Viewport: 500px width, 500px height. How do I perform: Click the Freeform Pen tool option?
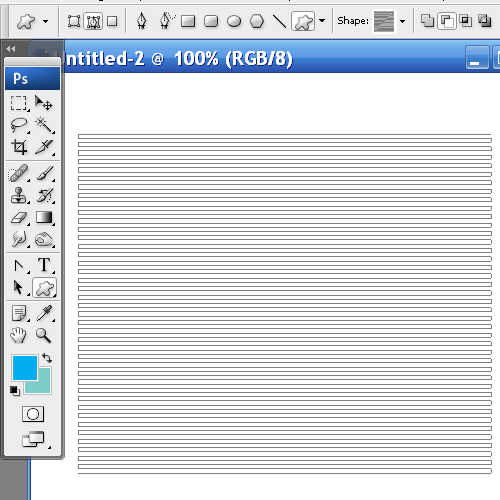[x=166, y=21]
